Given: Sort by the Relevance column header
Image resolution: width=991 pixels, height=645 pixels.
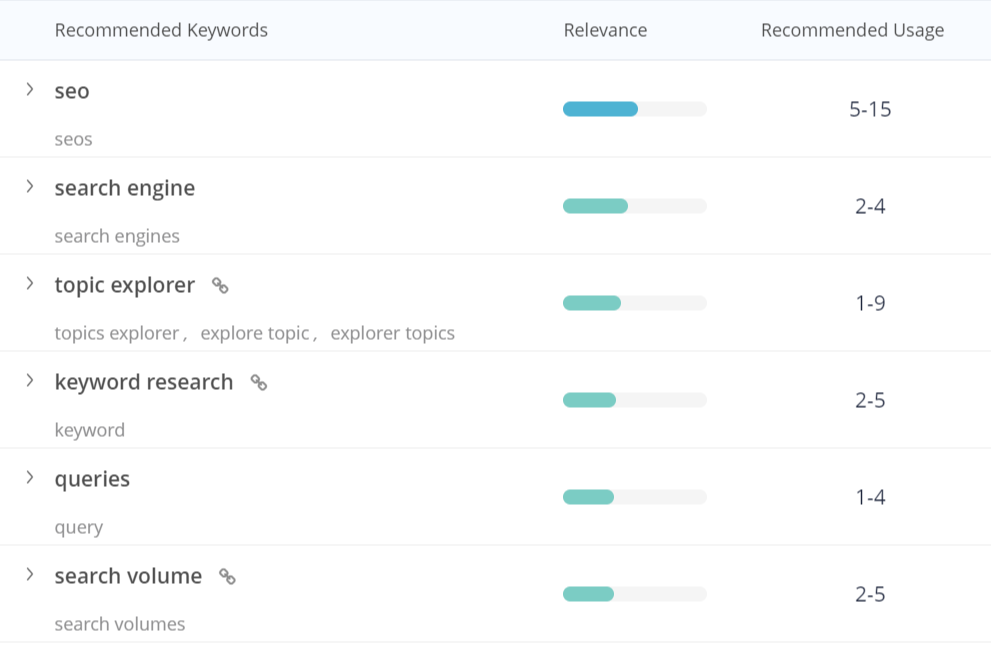Looking at the screenshot, I should click(605, 30).
